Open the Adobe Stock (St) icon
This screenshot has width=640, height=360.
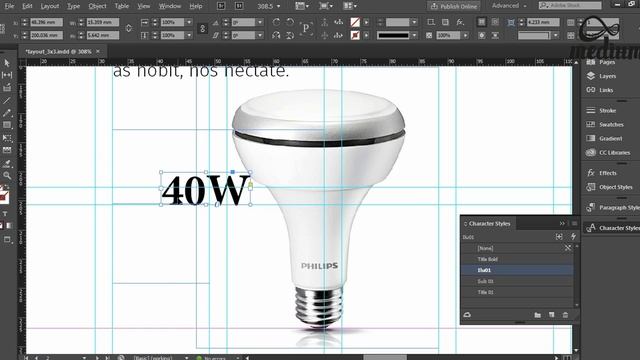pos(239,6)
